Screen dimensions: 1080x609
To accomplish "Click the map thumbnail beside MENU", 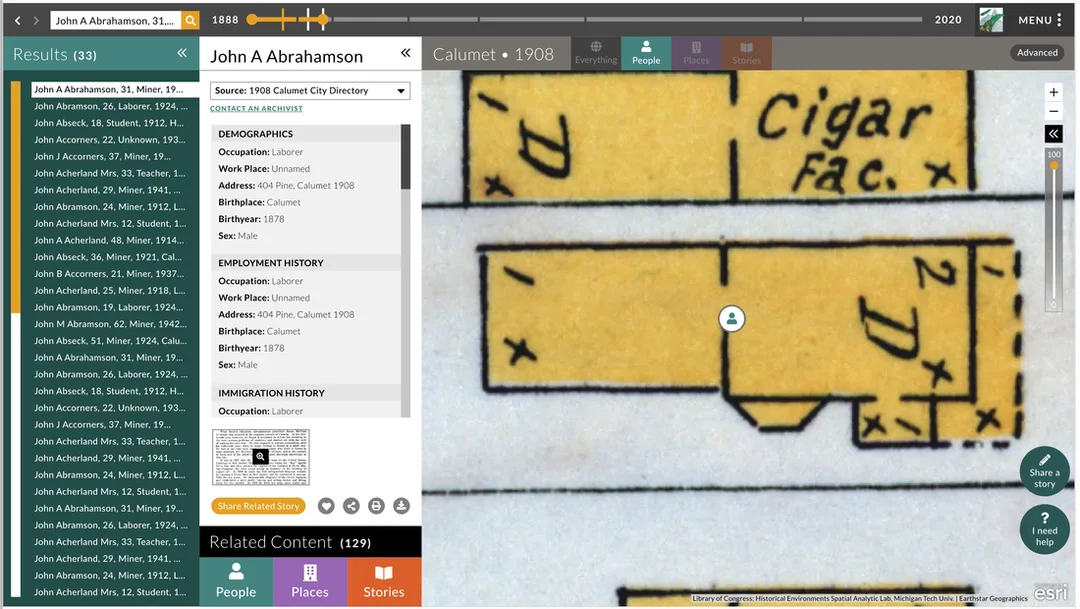I will pyautogui.click(x=991, y=21).
